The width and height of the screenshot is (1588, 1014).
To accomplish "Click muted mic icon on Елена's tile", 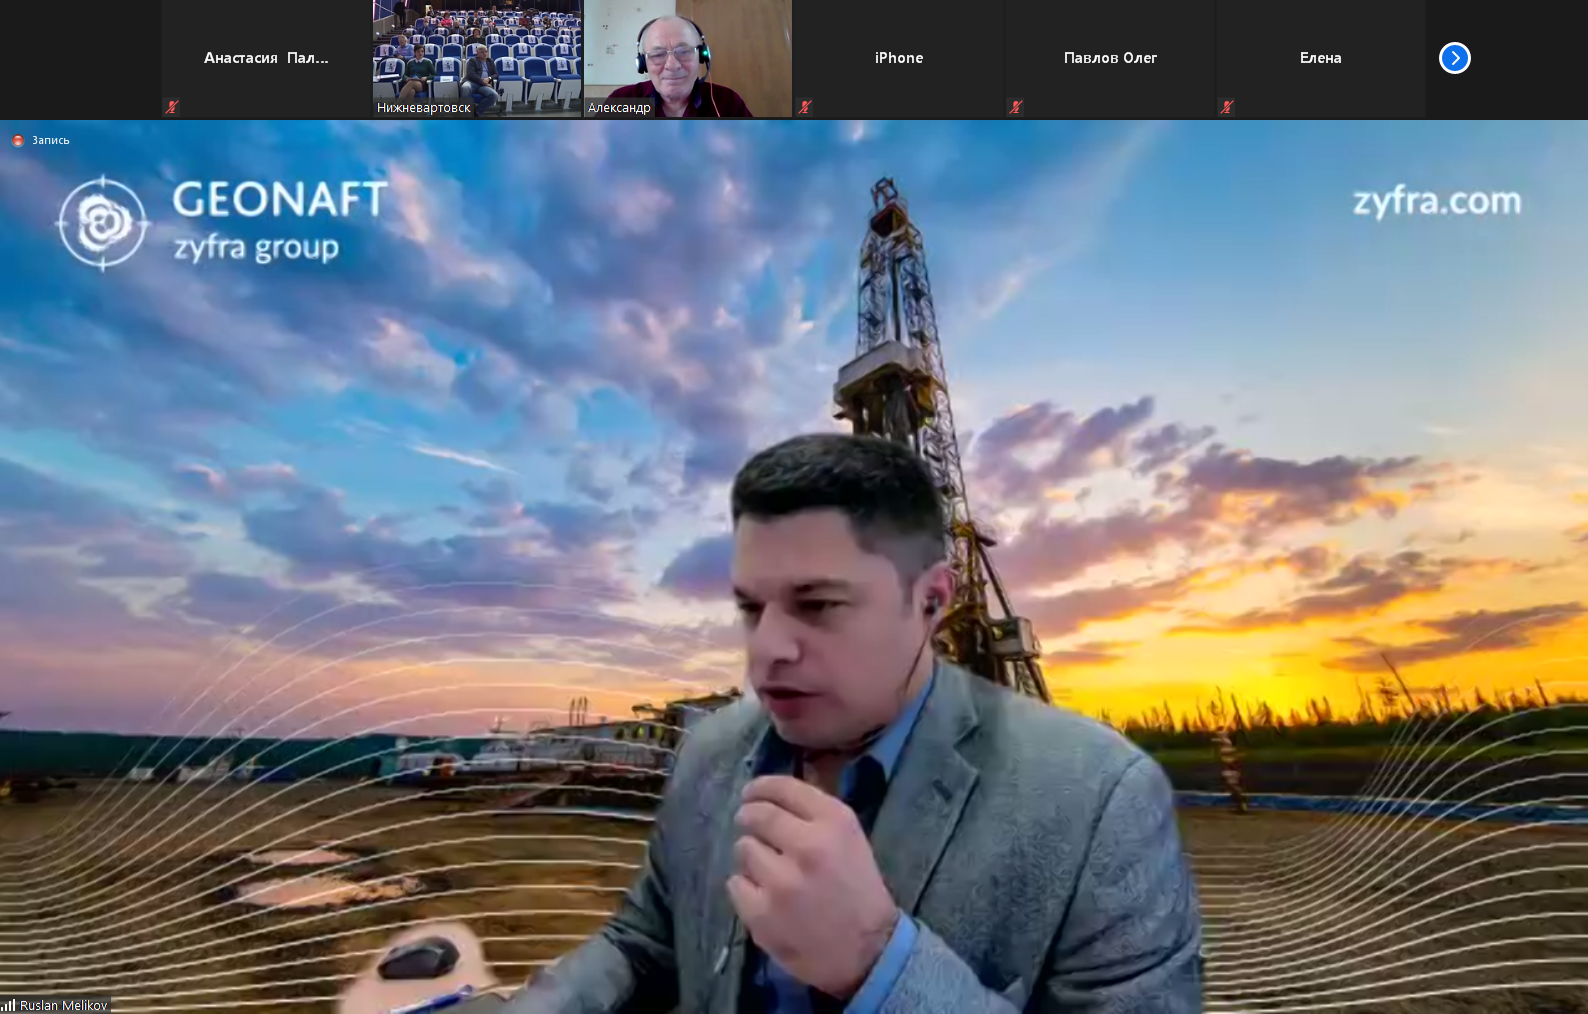I will (x=1227, y=107).
